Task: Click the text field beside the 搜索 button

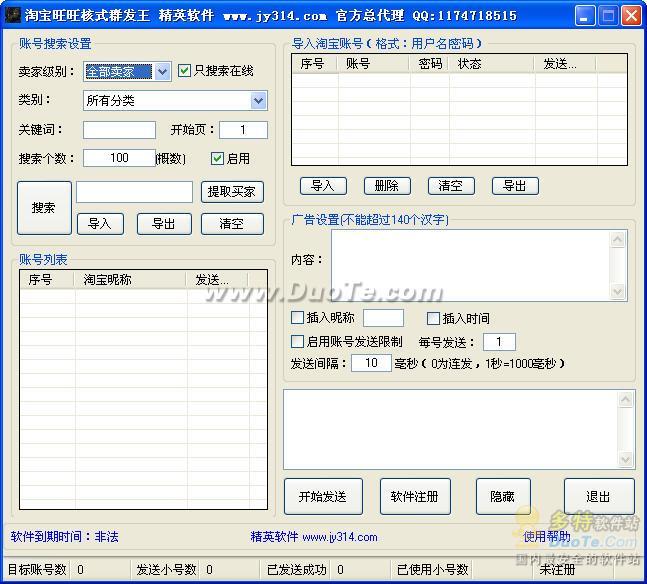Action: point(134,192)
